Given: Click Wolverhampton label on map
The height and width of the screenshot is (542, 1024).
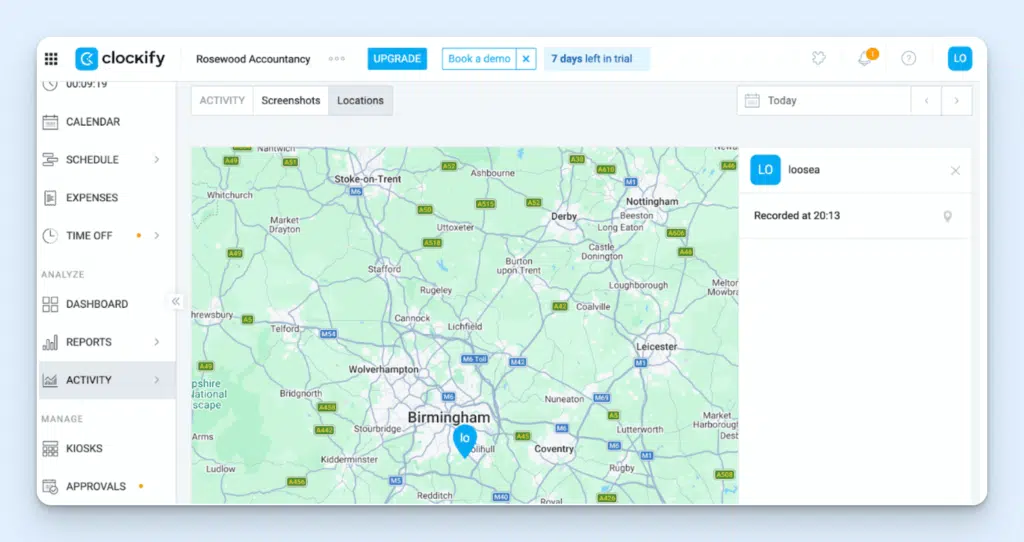Looking at the screenshot, I should point(383,370).
